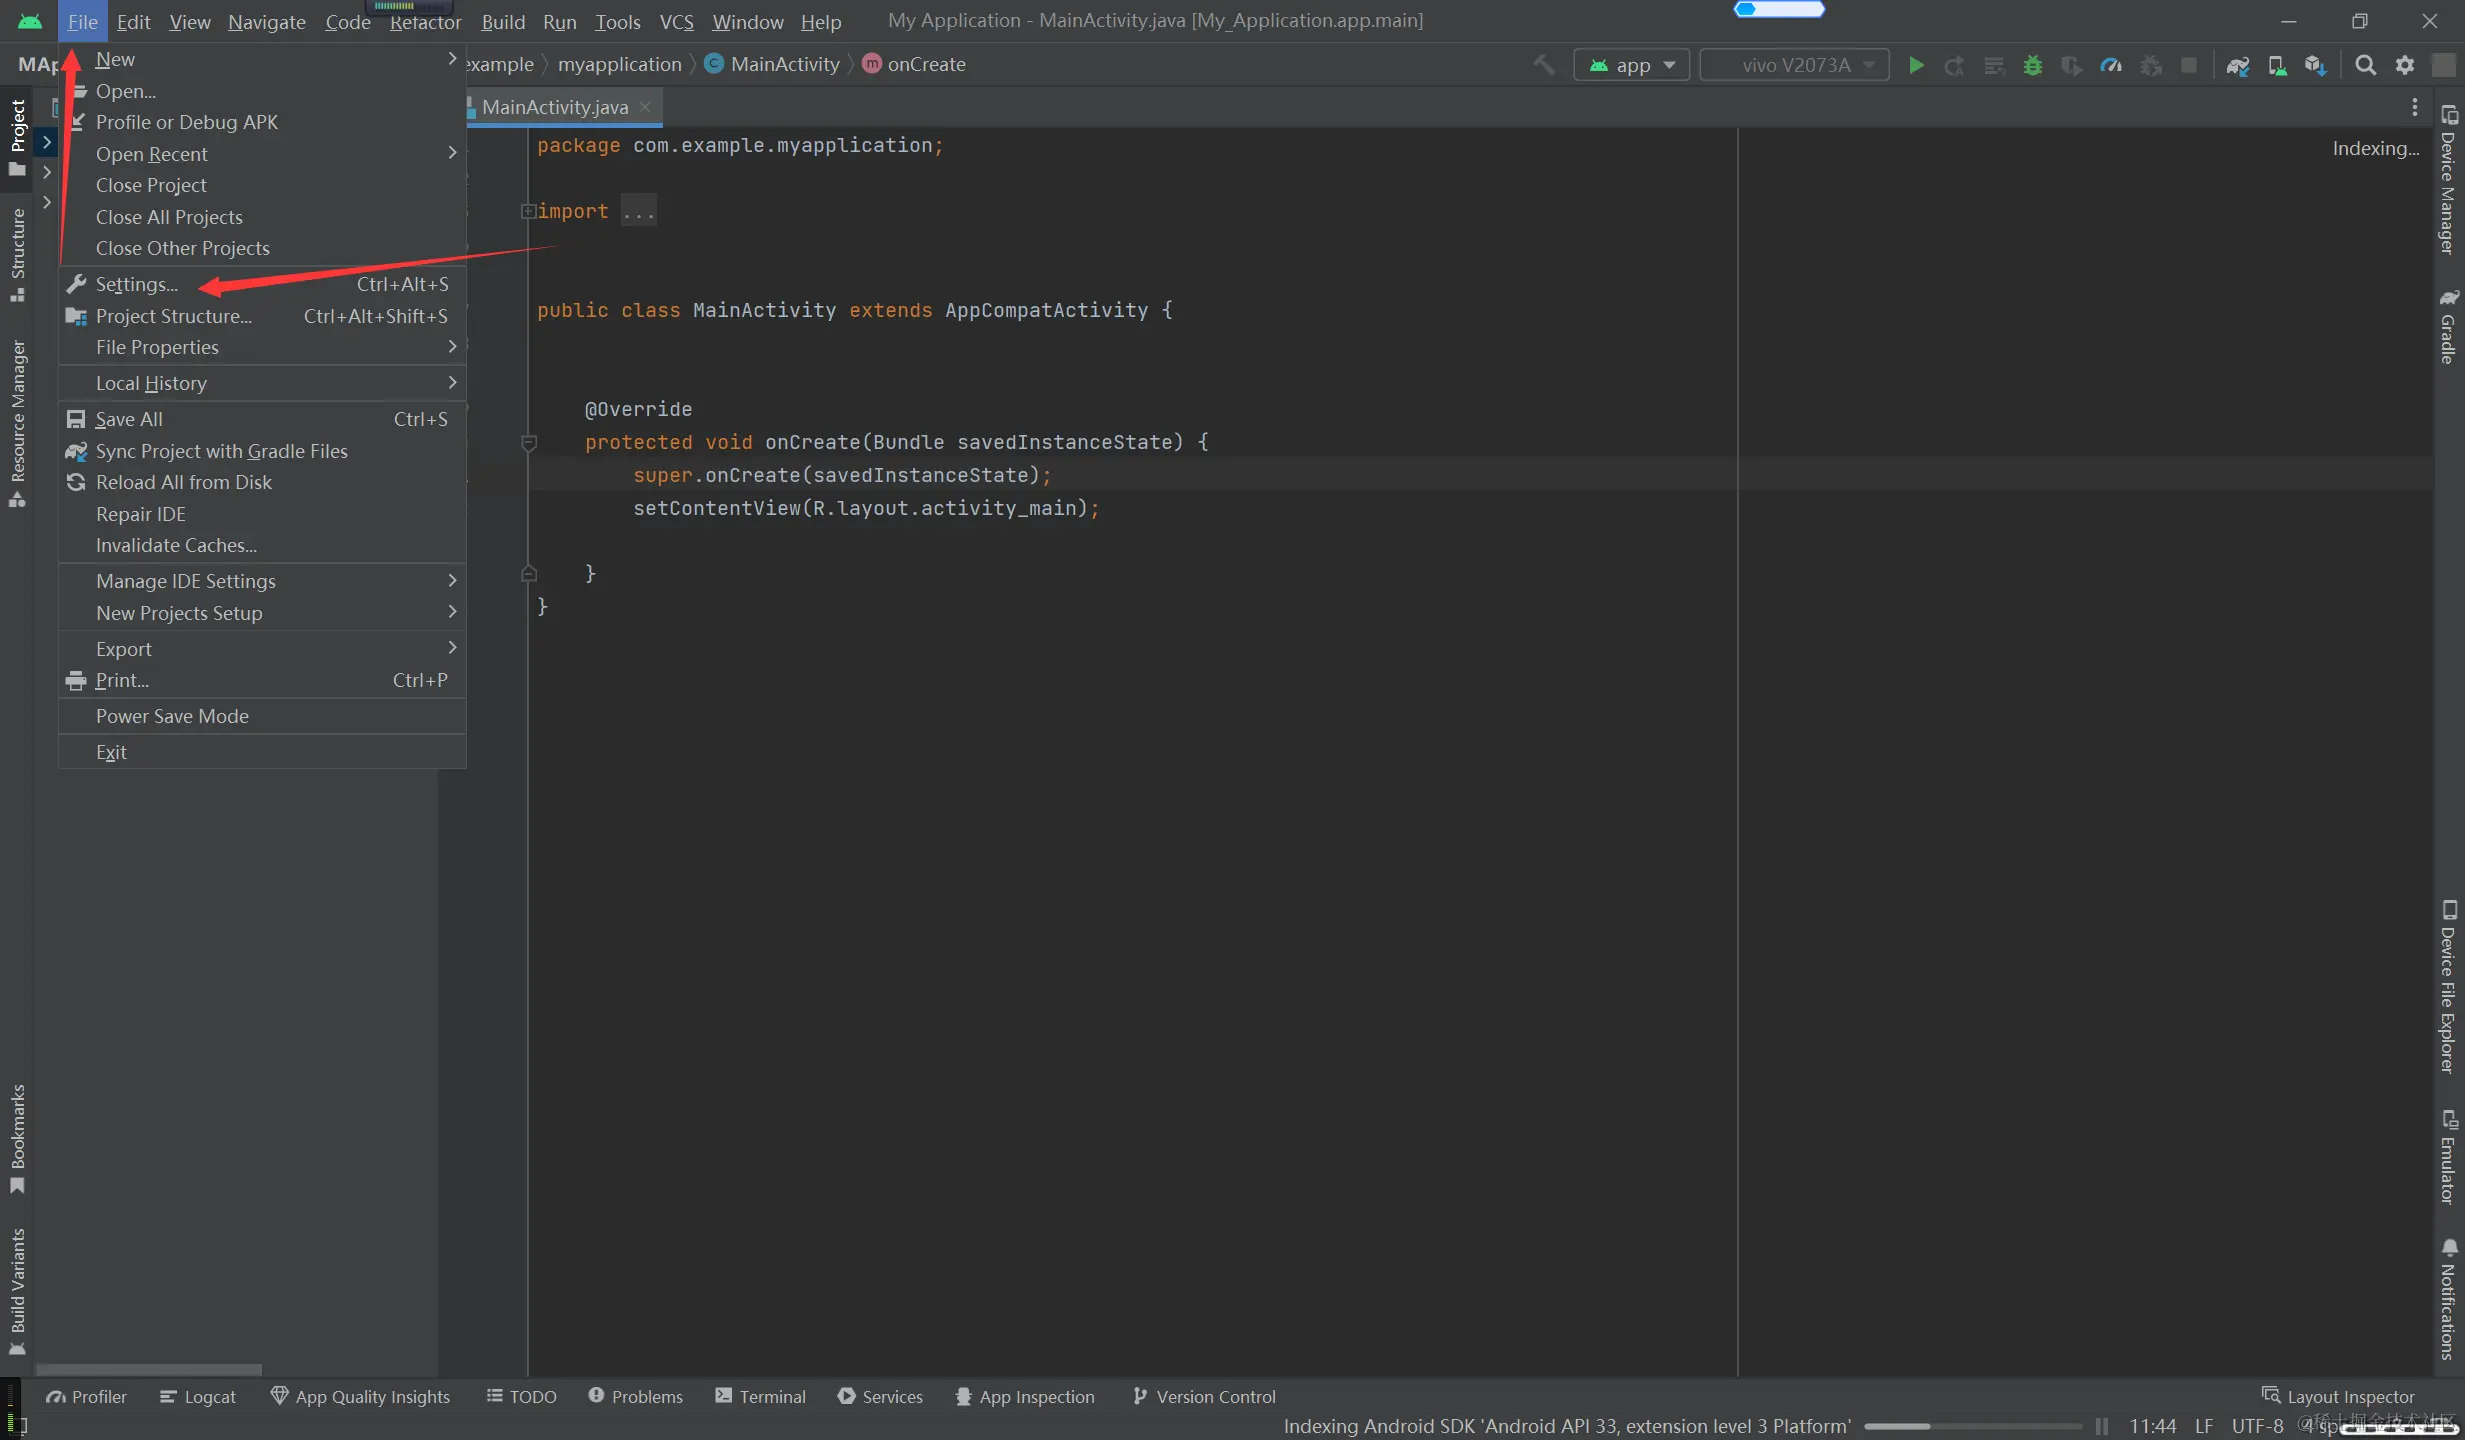
Task: Expand the File Properties submenu
Action: [262, 347]
